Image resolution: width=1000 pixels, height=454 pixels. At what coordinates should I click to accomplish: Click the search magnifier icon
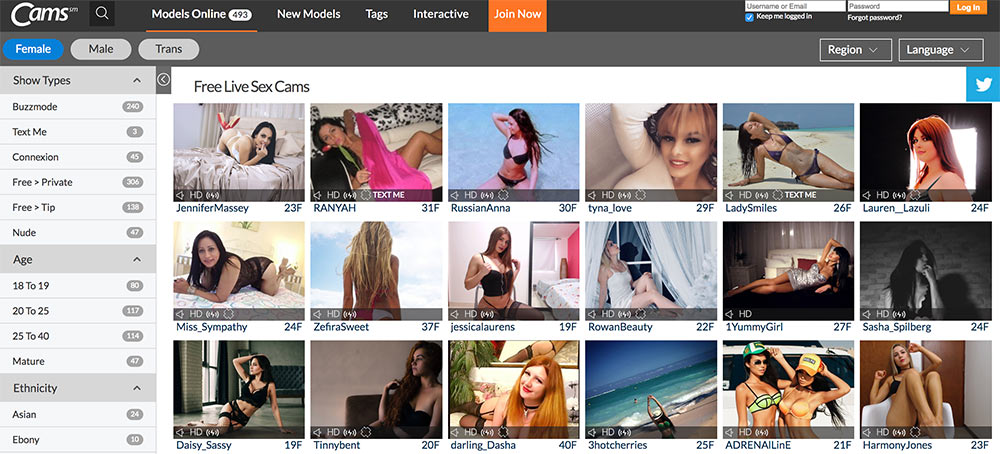click(102, 14)
